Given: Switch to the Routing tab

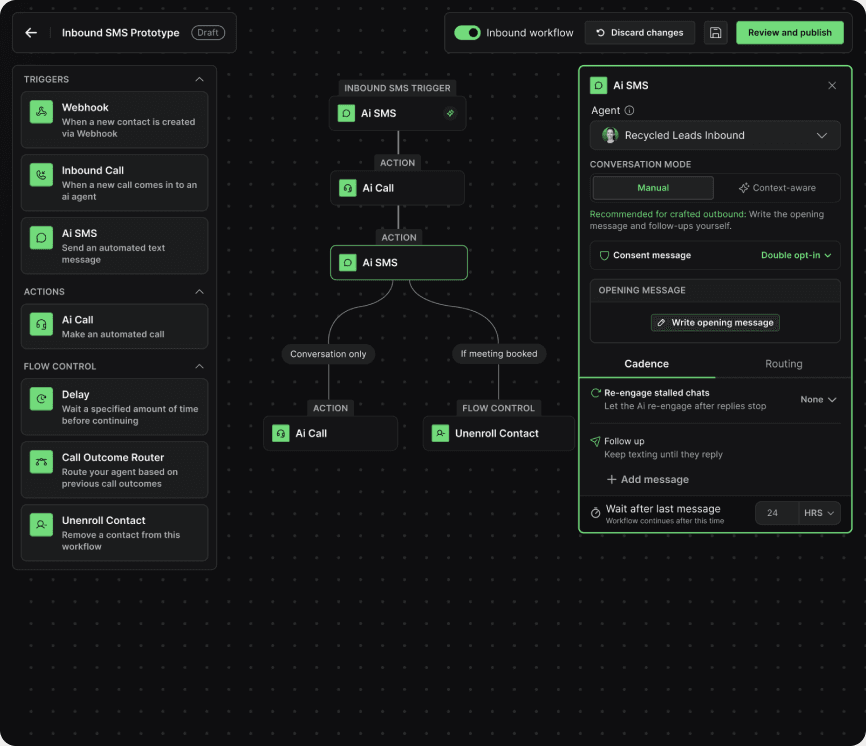Looking at the screenshot, I should point(783,364).
